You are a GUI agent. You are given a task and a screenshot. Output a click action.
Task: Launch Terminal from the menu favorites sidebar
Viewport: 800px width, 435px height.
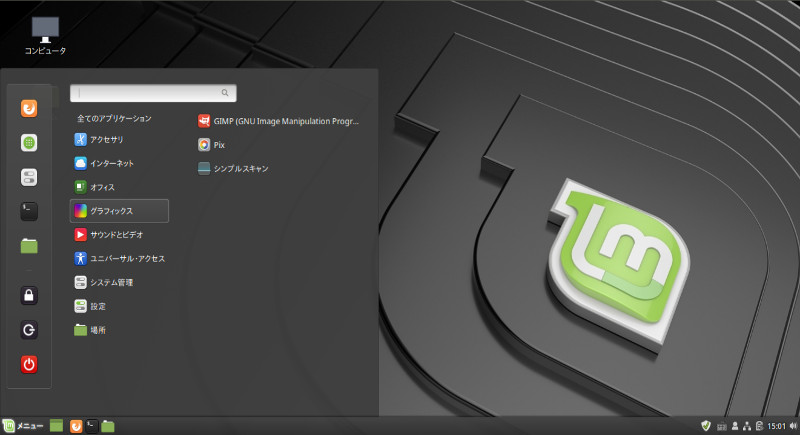click(29, 211)
